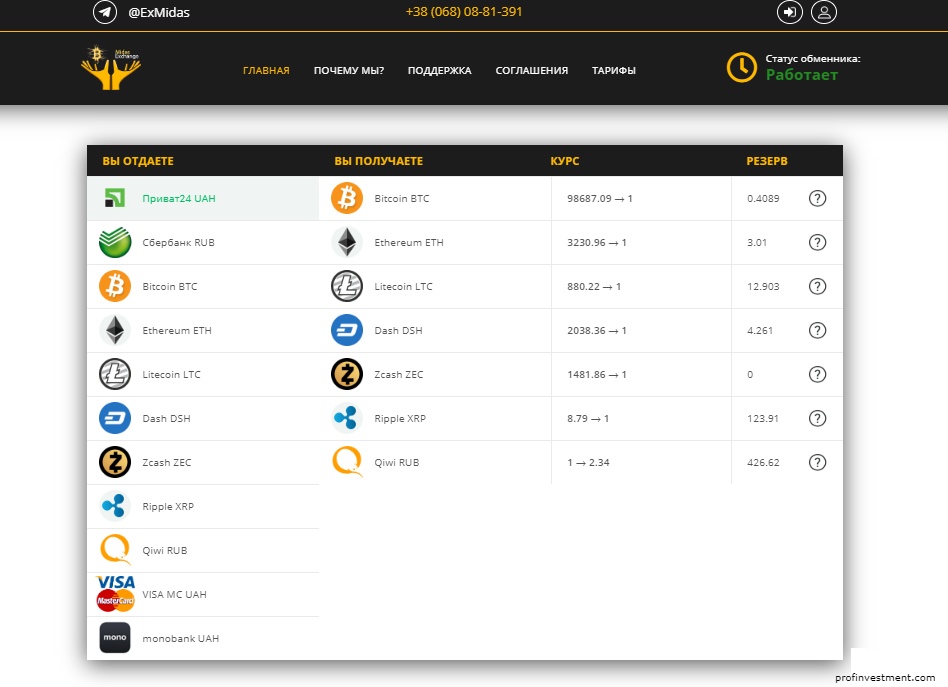Click the rate 3230.96 → 1
Screen dimensions: 948x687
click(597, 243)
